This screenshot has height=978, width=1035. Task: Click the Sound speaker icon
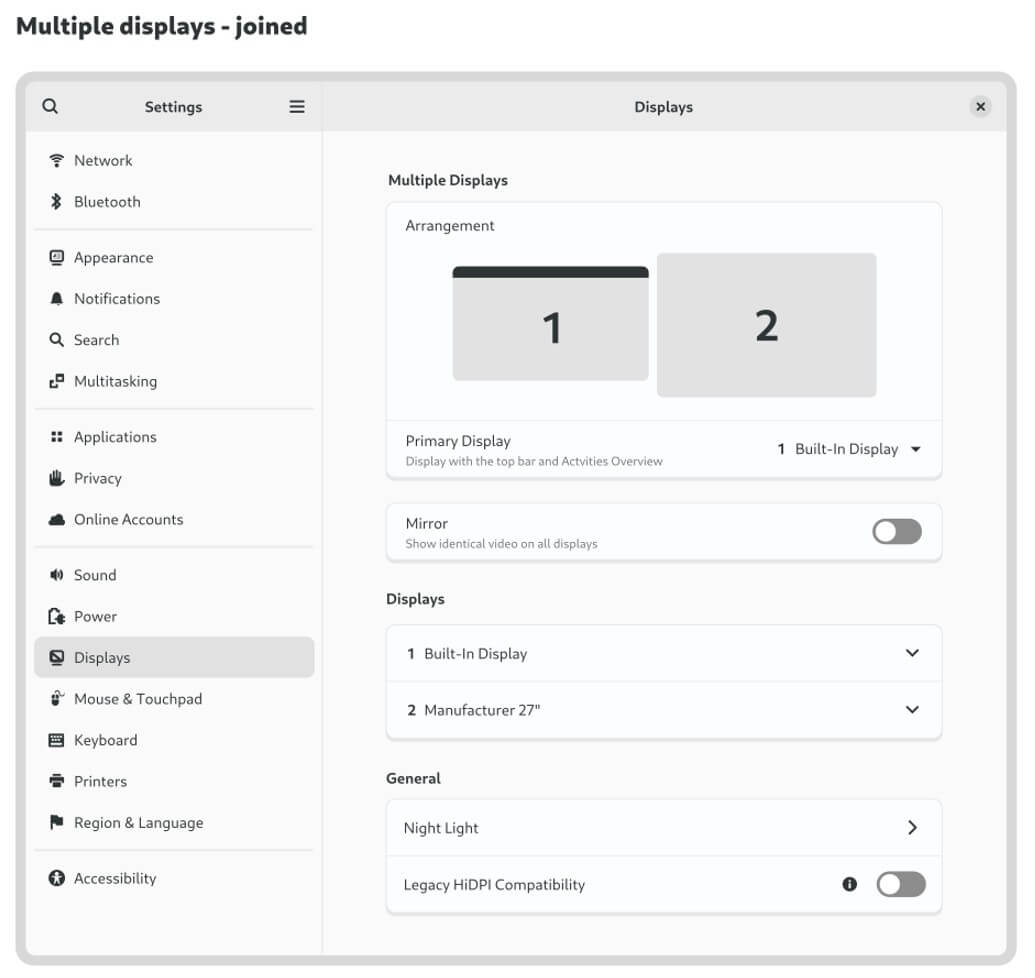pyautogui.click(x=57, y=575)
